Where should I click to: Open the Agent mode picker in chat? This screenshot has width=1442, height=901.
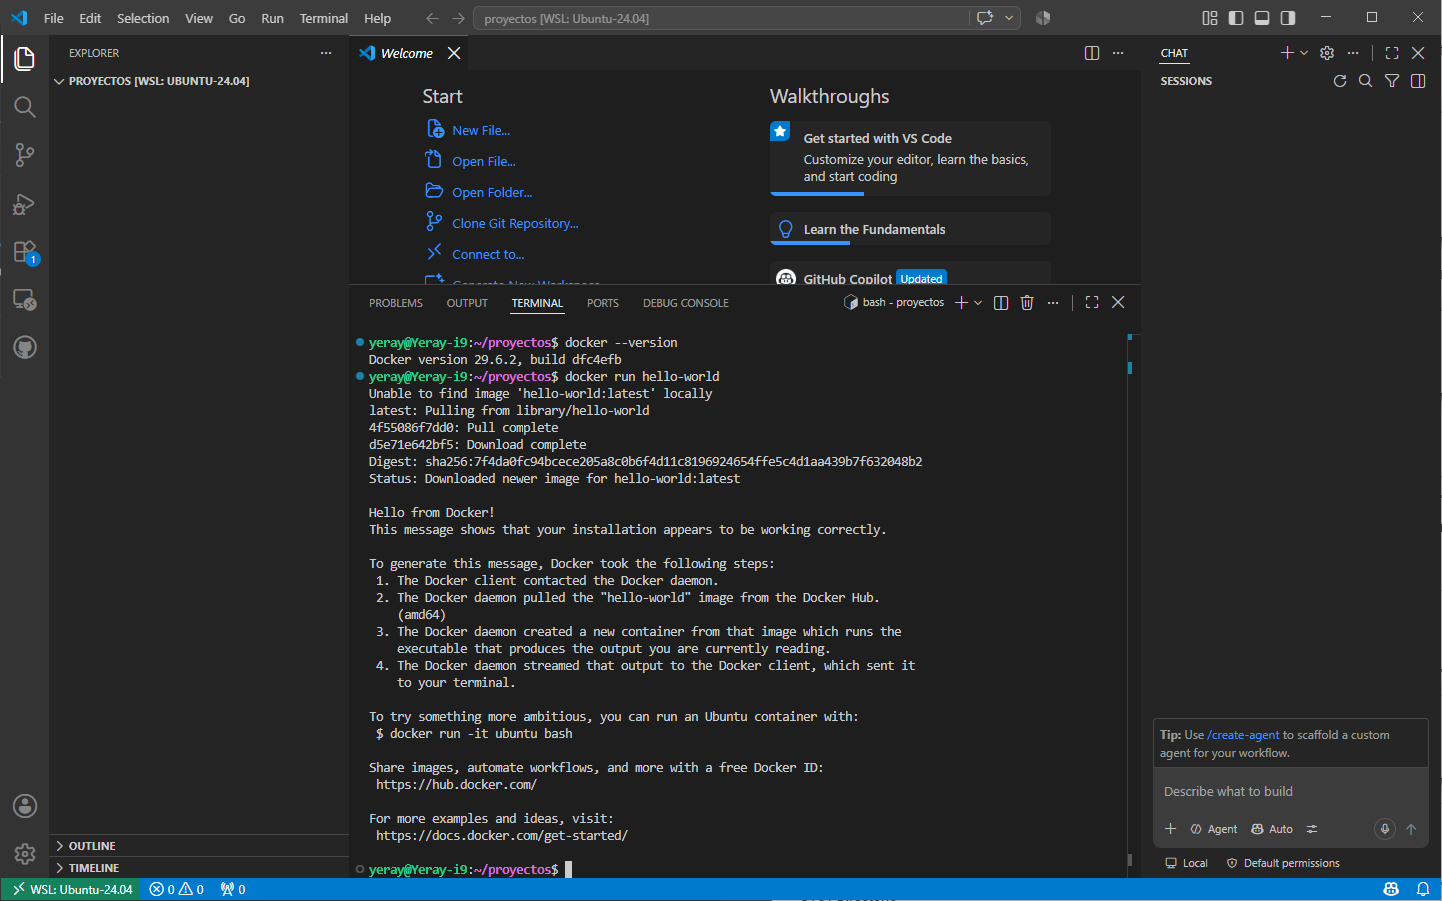(1214, 829)
